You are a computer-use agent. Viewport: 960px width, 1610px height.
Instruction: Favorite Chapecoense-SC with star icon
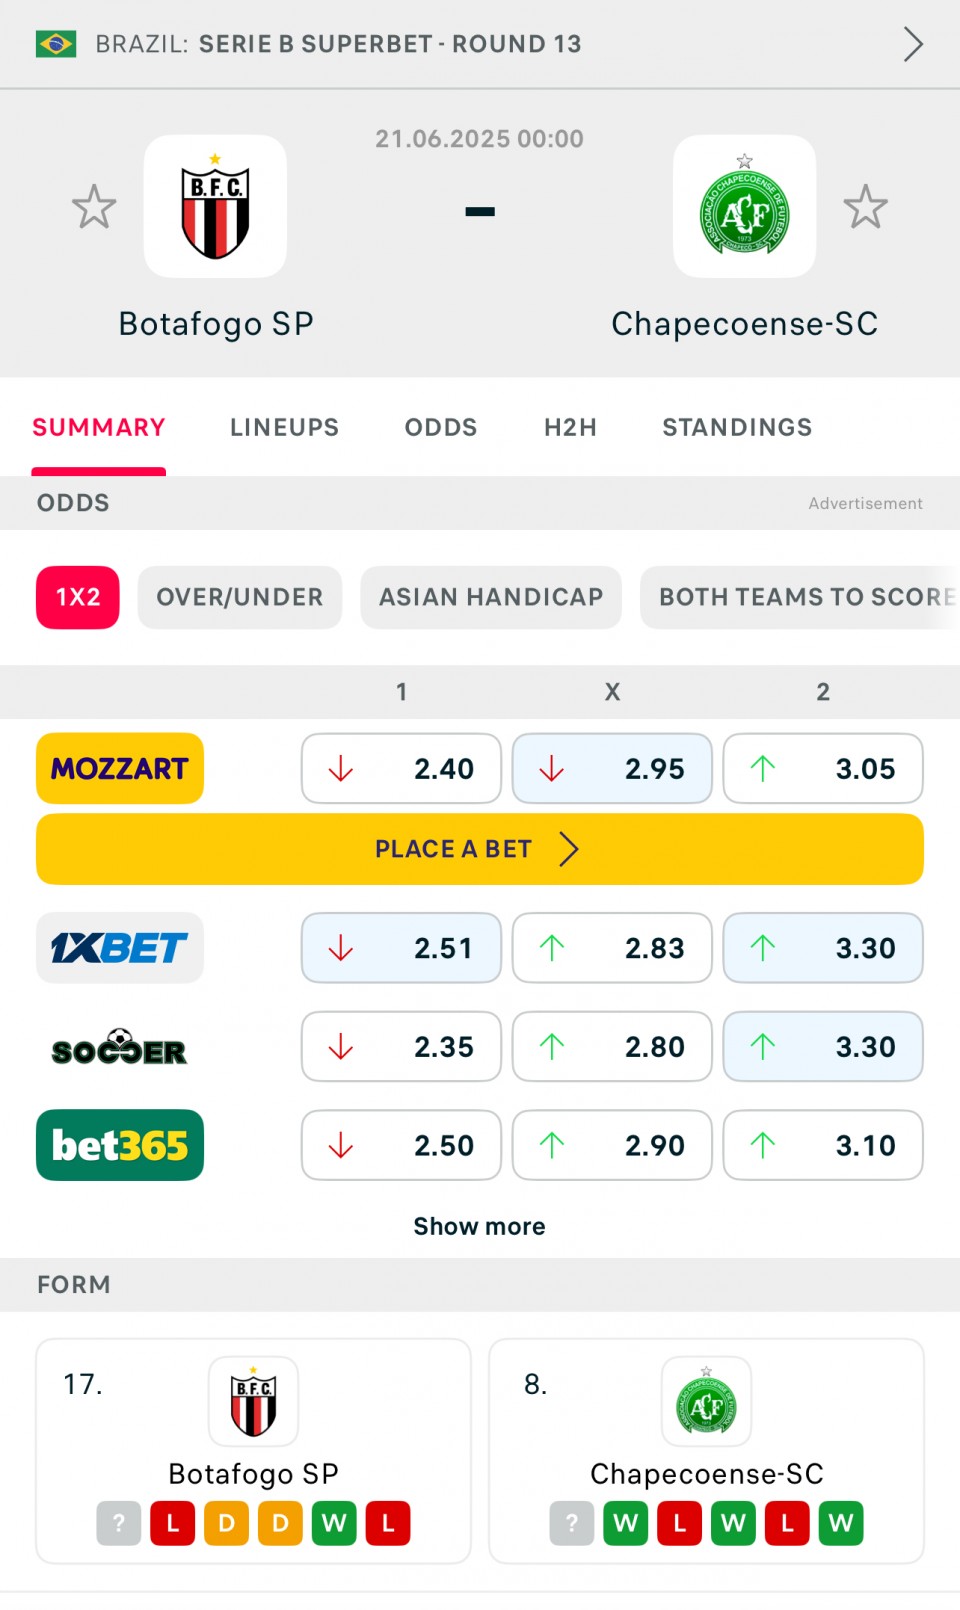tap(865, 207)
